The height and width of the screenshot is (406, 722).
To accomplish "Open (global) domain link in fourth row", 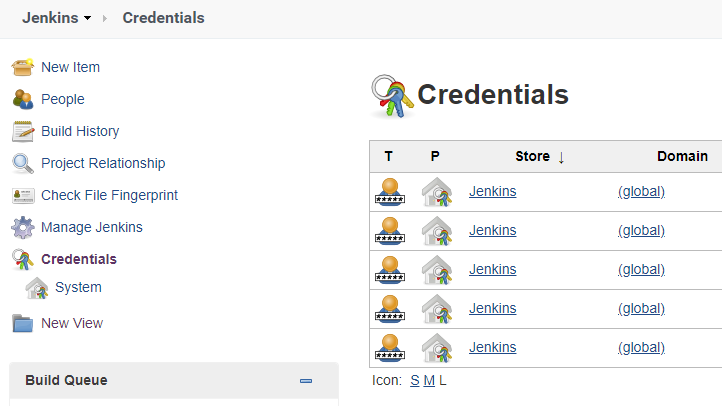I will [x=641, y=308].
